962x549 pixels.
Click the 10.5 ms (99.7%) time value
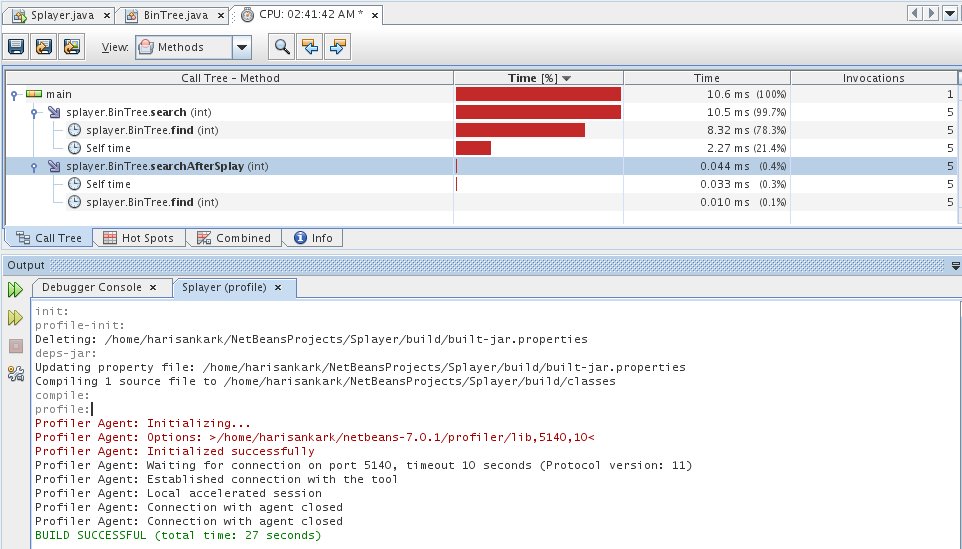pyautogui.click(x=746, y=112)
